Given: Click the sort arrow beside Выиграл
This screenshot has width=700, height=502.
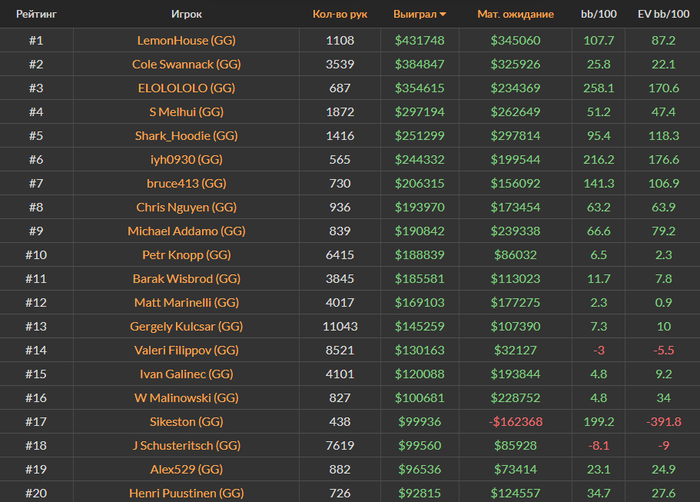Looking at the screenshot, I should point(443,14).
